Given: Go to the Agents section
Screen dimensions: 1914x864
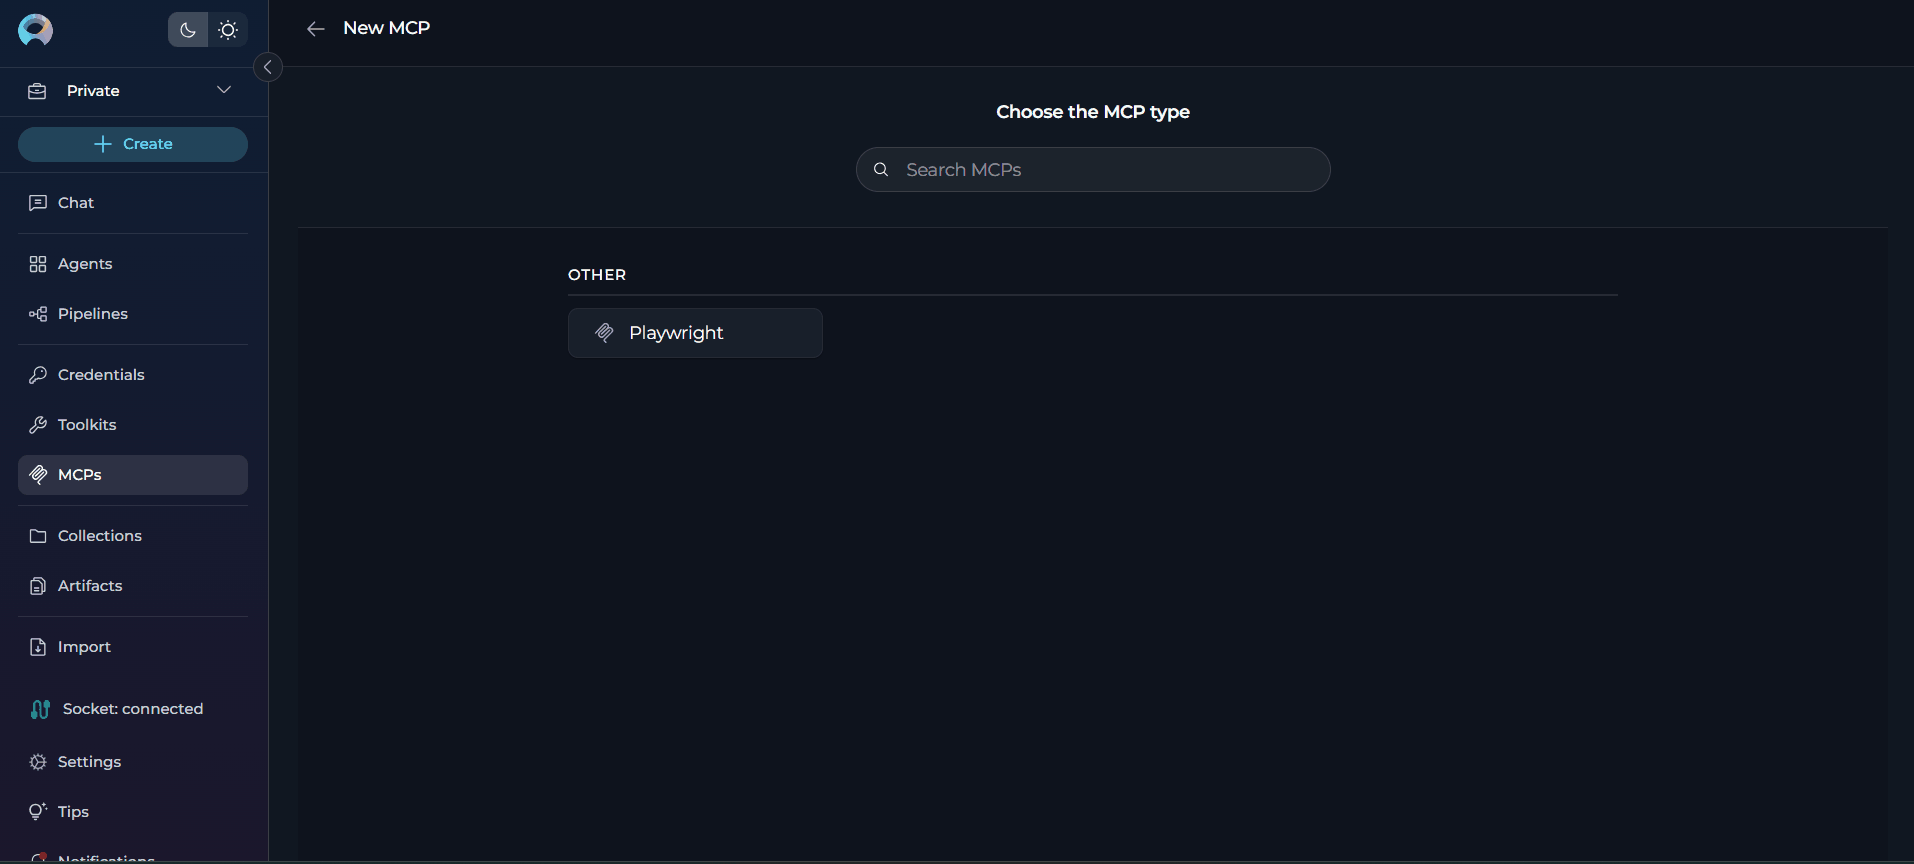Looking at the screenshot, I should [x=85, y=264].
